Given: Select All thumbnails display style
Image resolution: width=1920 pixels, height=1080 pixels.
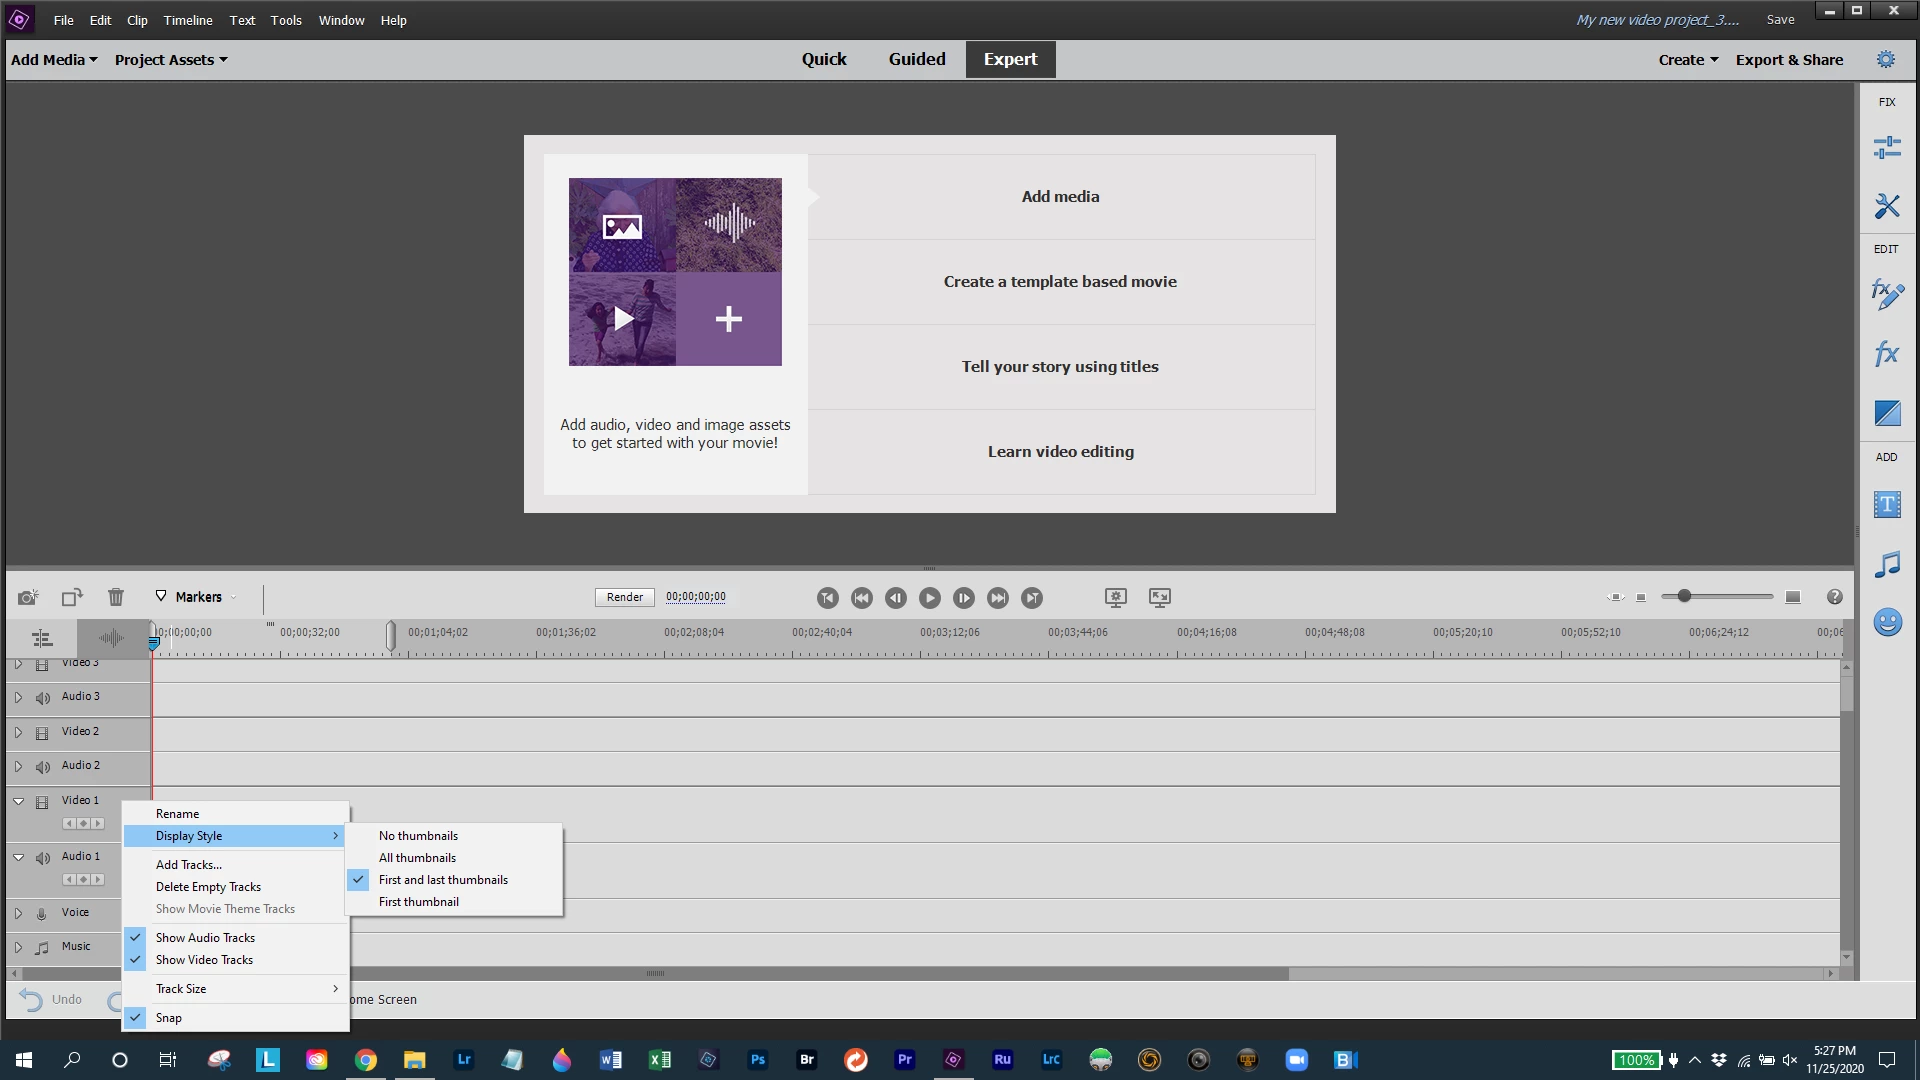Looking at the screenshot, I should point(417,857).
